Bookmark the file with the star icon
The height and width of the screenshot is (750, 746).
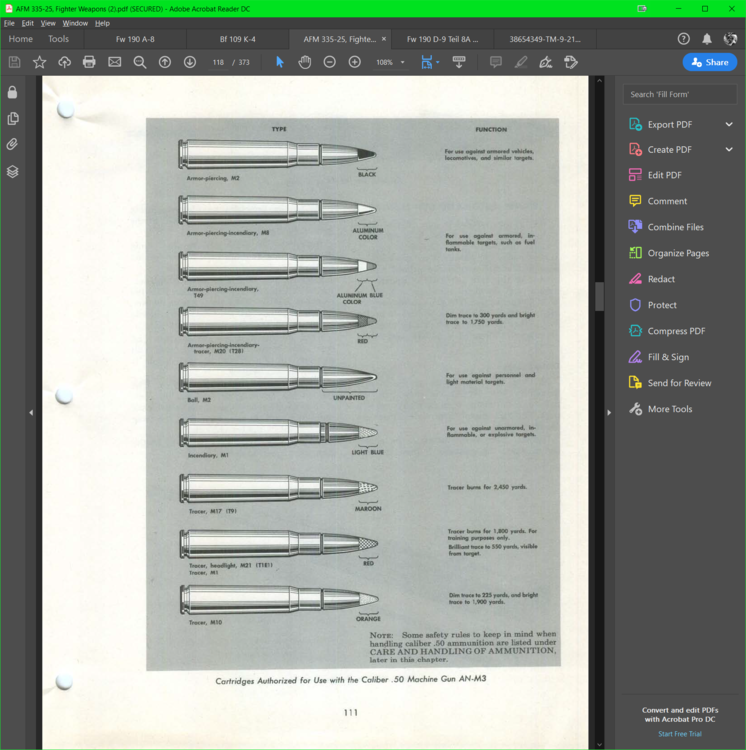coord(39,62)
